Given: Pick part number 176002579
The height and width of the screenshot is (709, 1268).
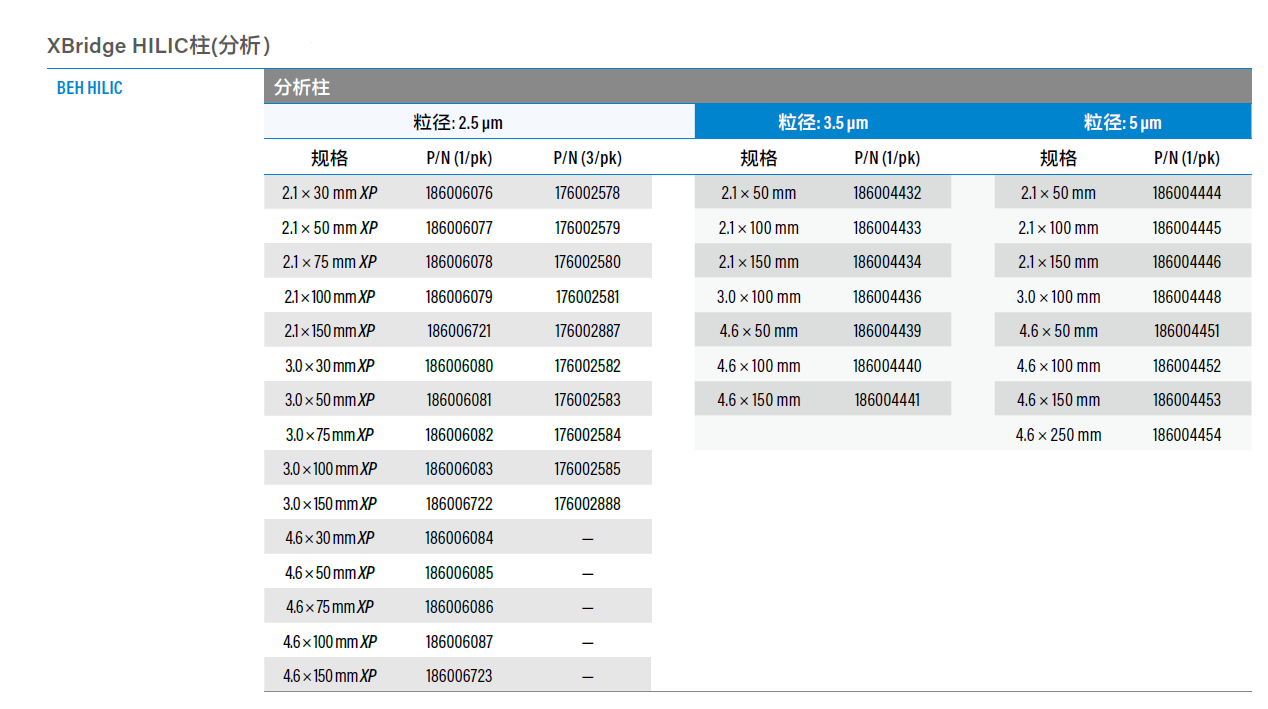Looking at the screenshot, I should coord(587,228).
